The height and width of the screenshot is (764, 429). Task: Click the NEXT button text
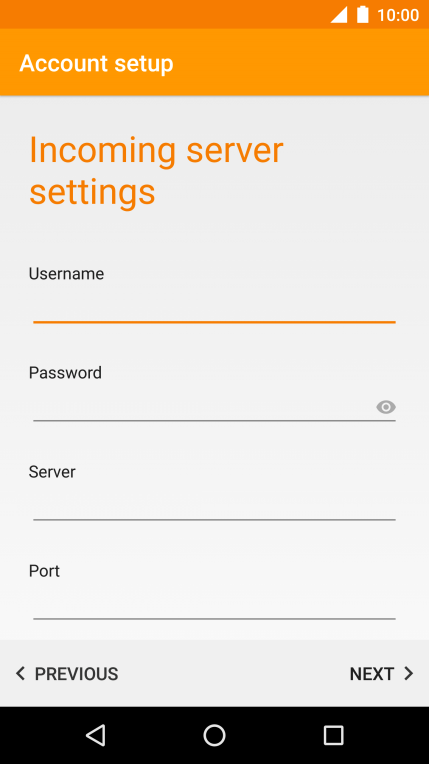click(x=371, y=674)
